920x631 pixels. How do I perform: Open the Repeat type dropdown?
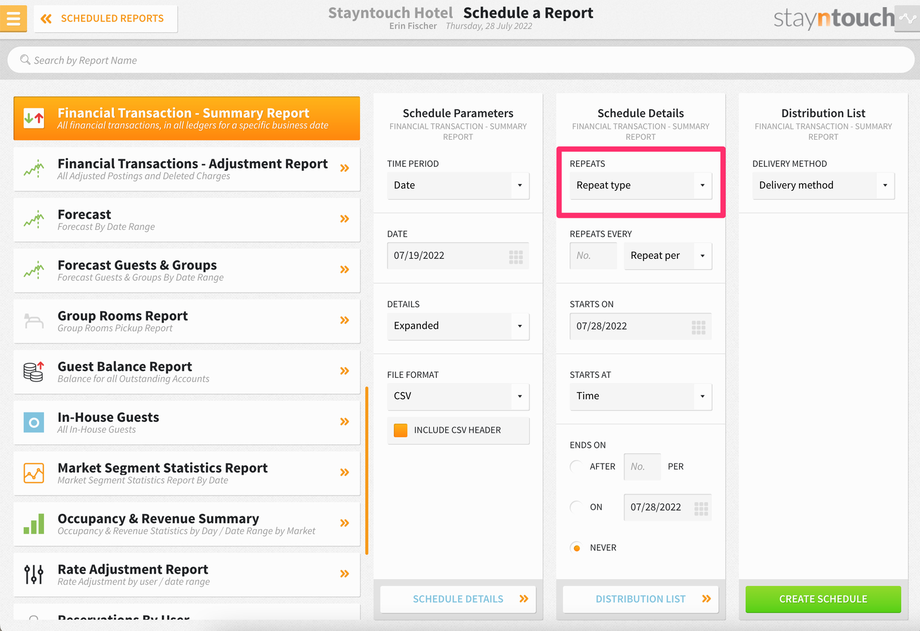(x=641, y=185)
